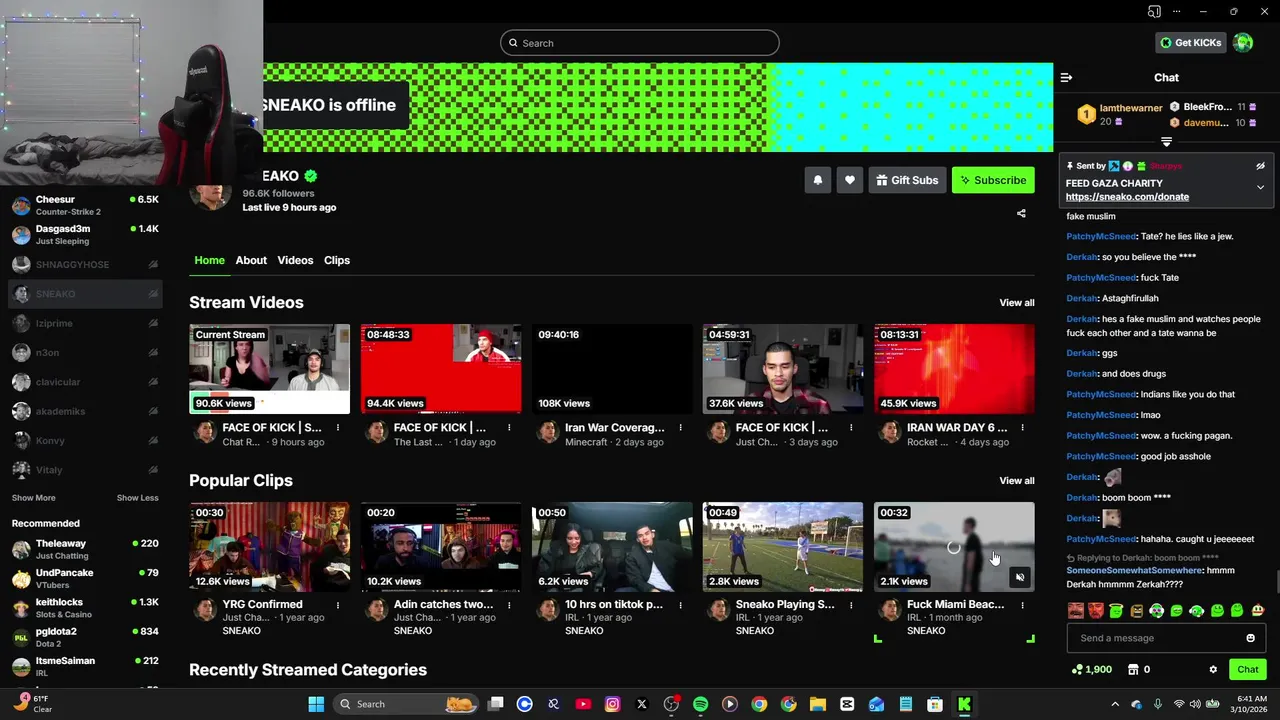This screenshot has width=1280, height=720.
Task: Click the green Subscribe button
Action: point(993,180)
